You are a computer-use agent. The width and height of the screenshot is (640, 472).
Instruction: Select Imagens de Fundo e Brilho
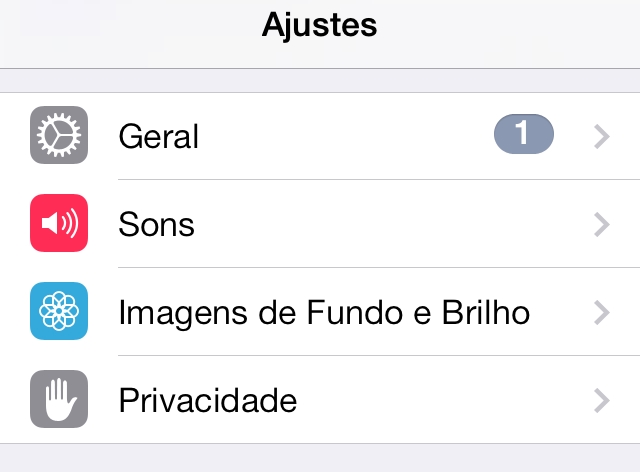[324, 312]
